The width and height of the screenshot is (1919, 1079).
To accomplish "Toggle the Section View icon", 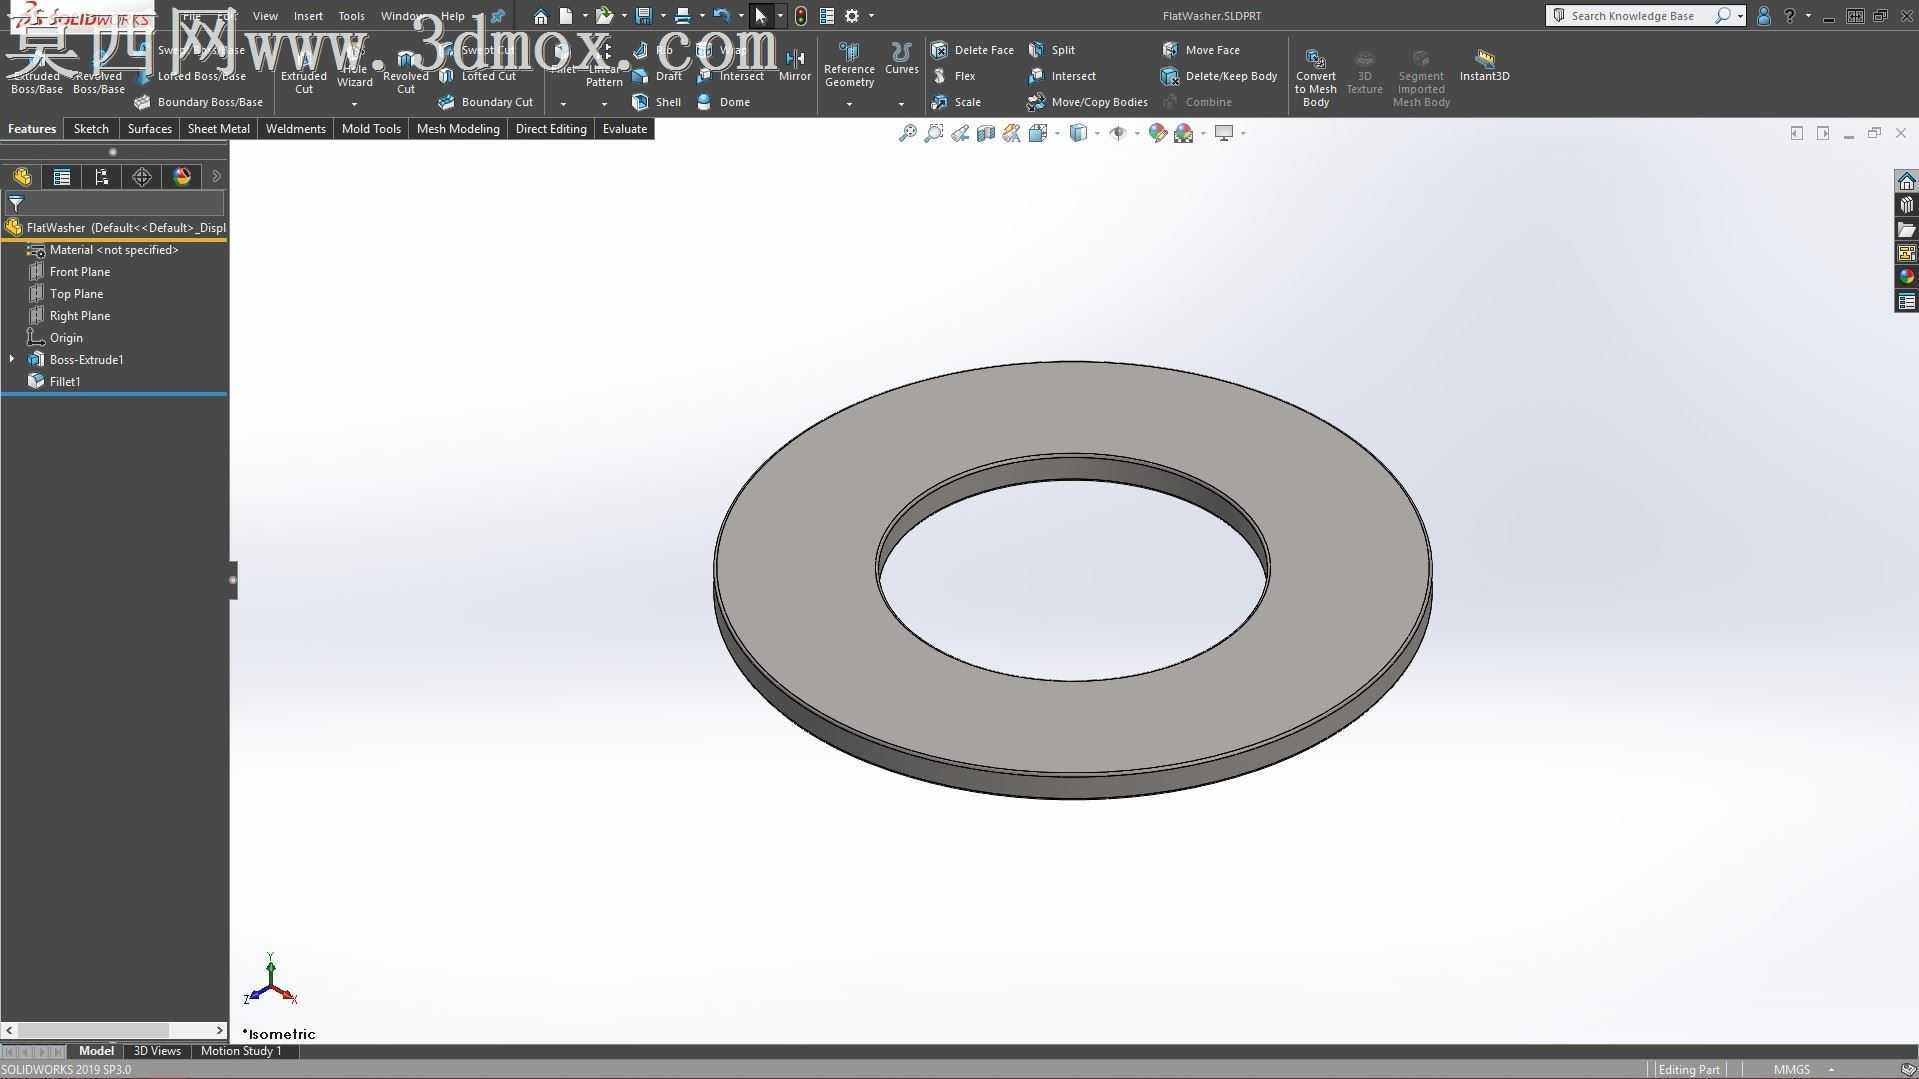I will point(986,133).
